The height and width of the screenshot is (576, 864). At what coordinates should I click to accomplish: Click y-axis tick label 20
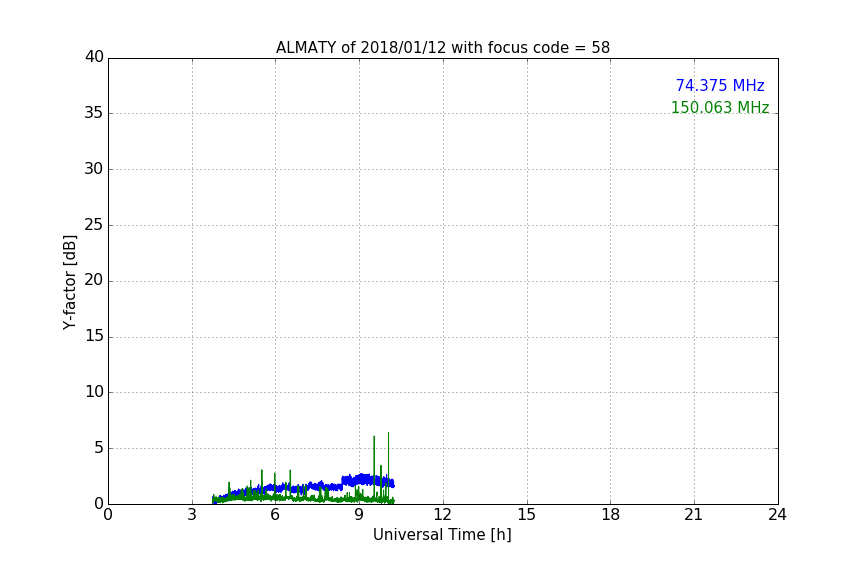[x=94, y=281]
